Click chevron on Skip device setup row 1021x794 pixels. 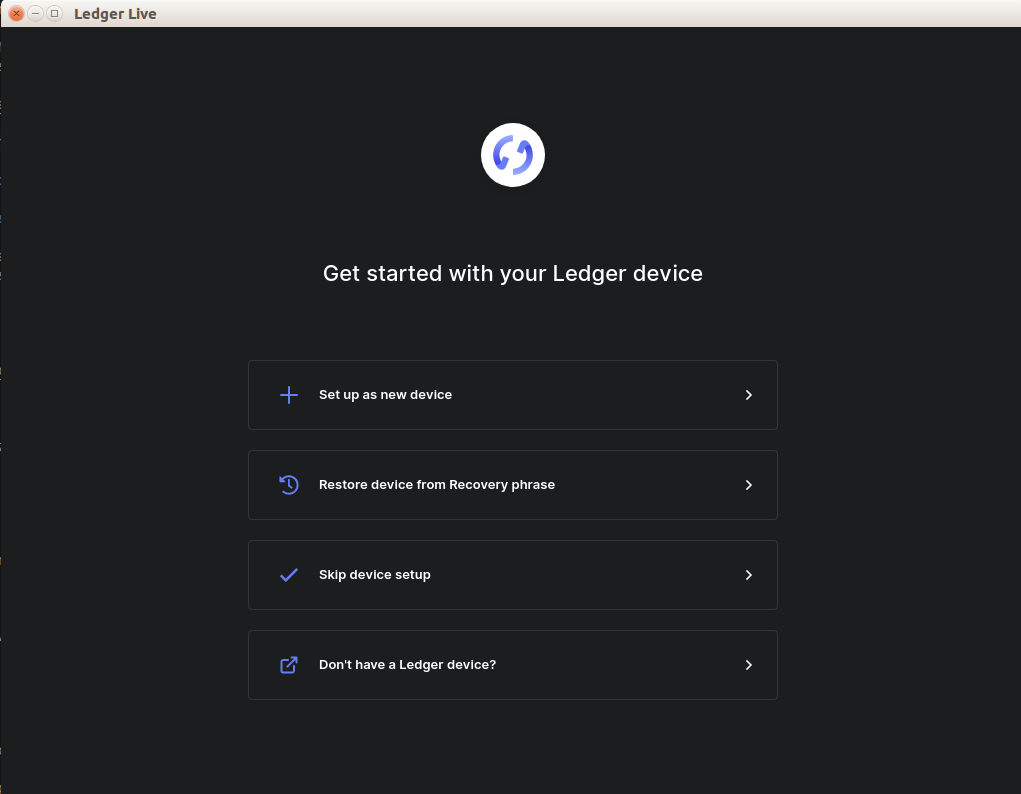(748, 574)
